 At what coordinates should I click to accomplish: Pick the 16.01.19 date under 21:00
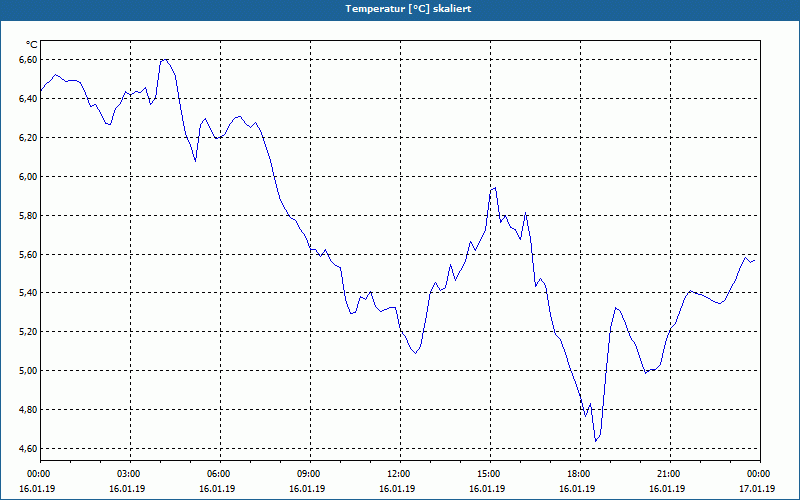pos(667,489)
